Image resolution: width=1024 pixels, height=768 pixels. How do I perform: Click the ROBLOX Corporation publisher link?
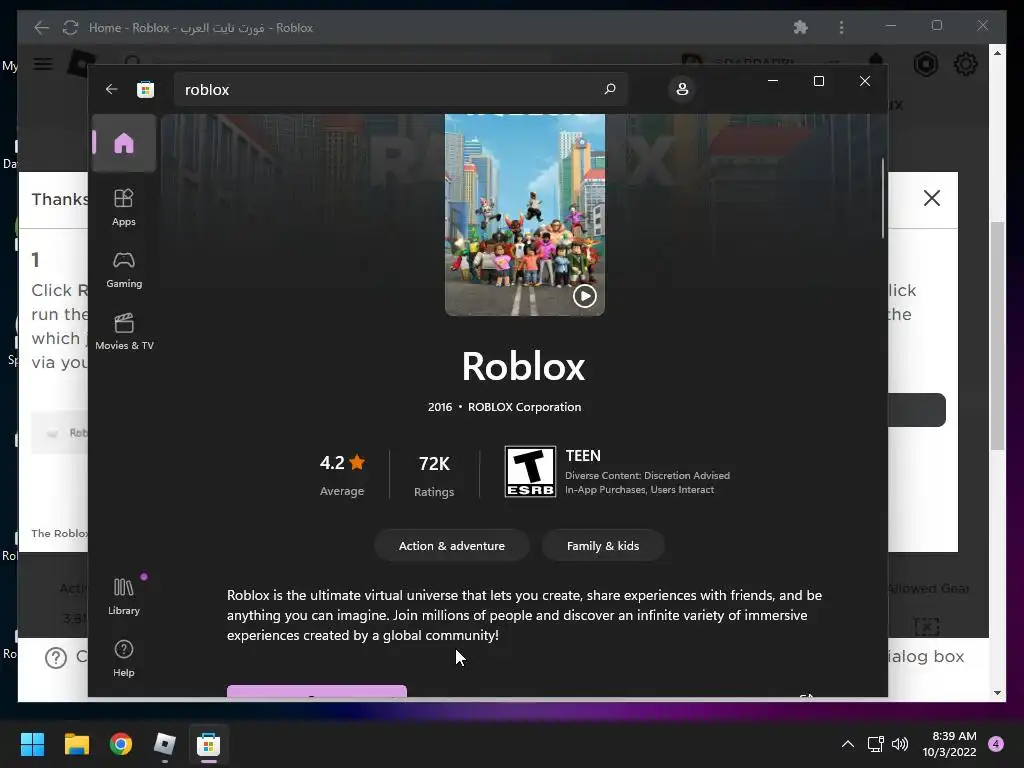[x=524, y=407]
